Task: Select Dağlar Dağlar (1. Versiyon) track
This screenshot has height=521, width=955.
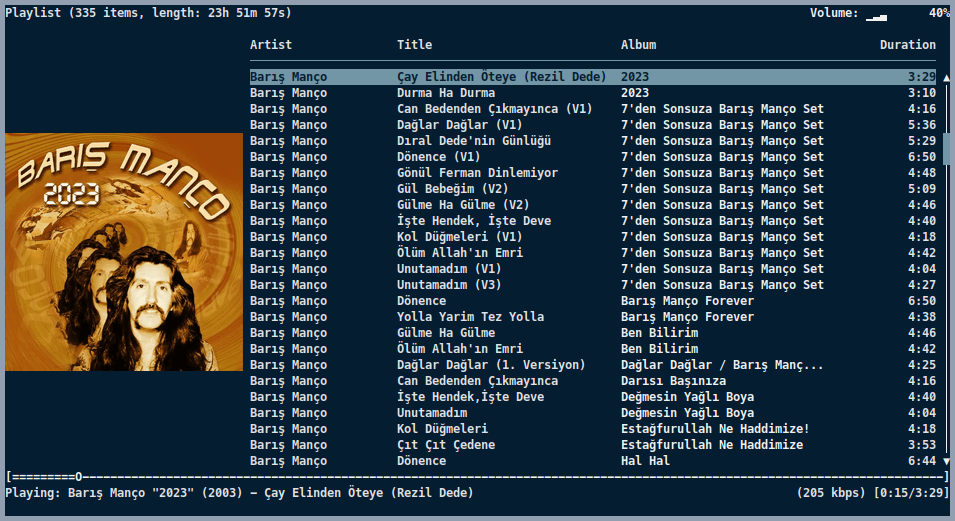Action: (491, 365)
